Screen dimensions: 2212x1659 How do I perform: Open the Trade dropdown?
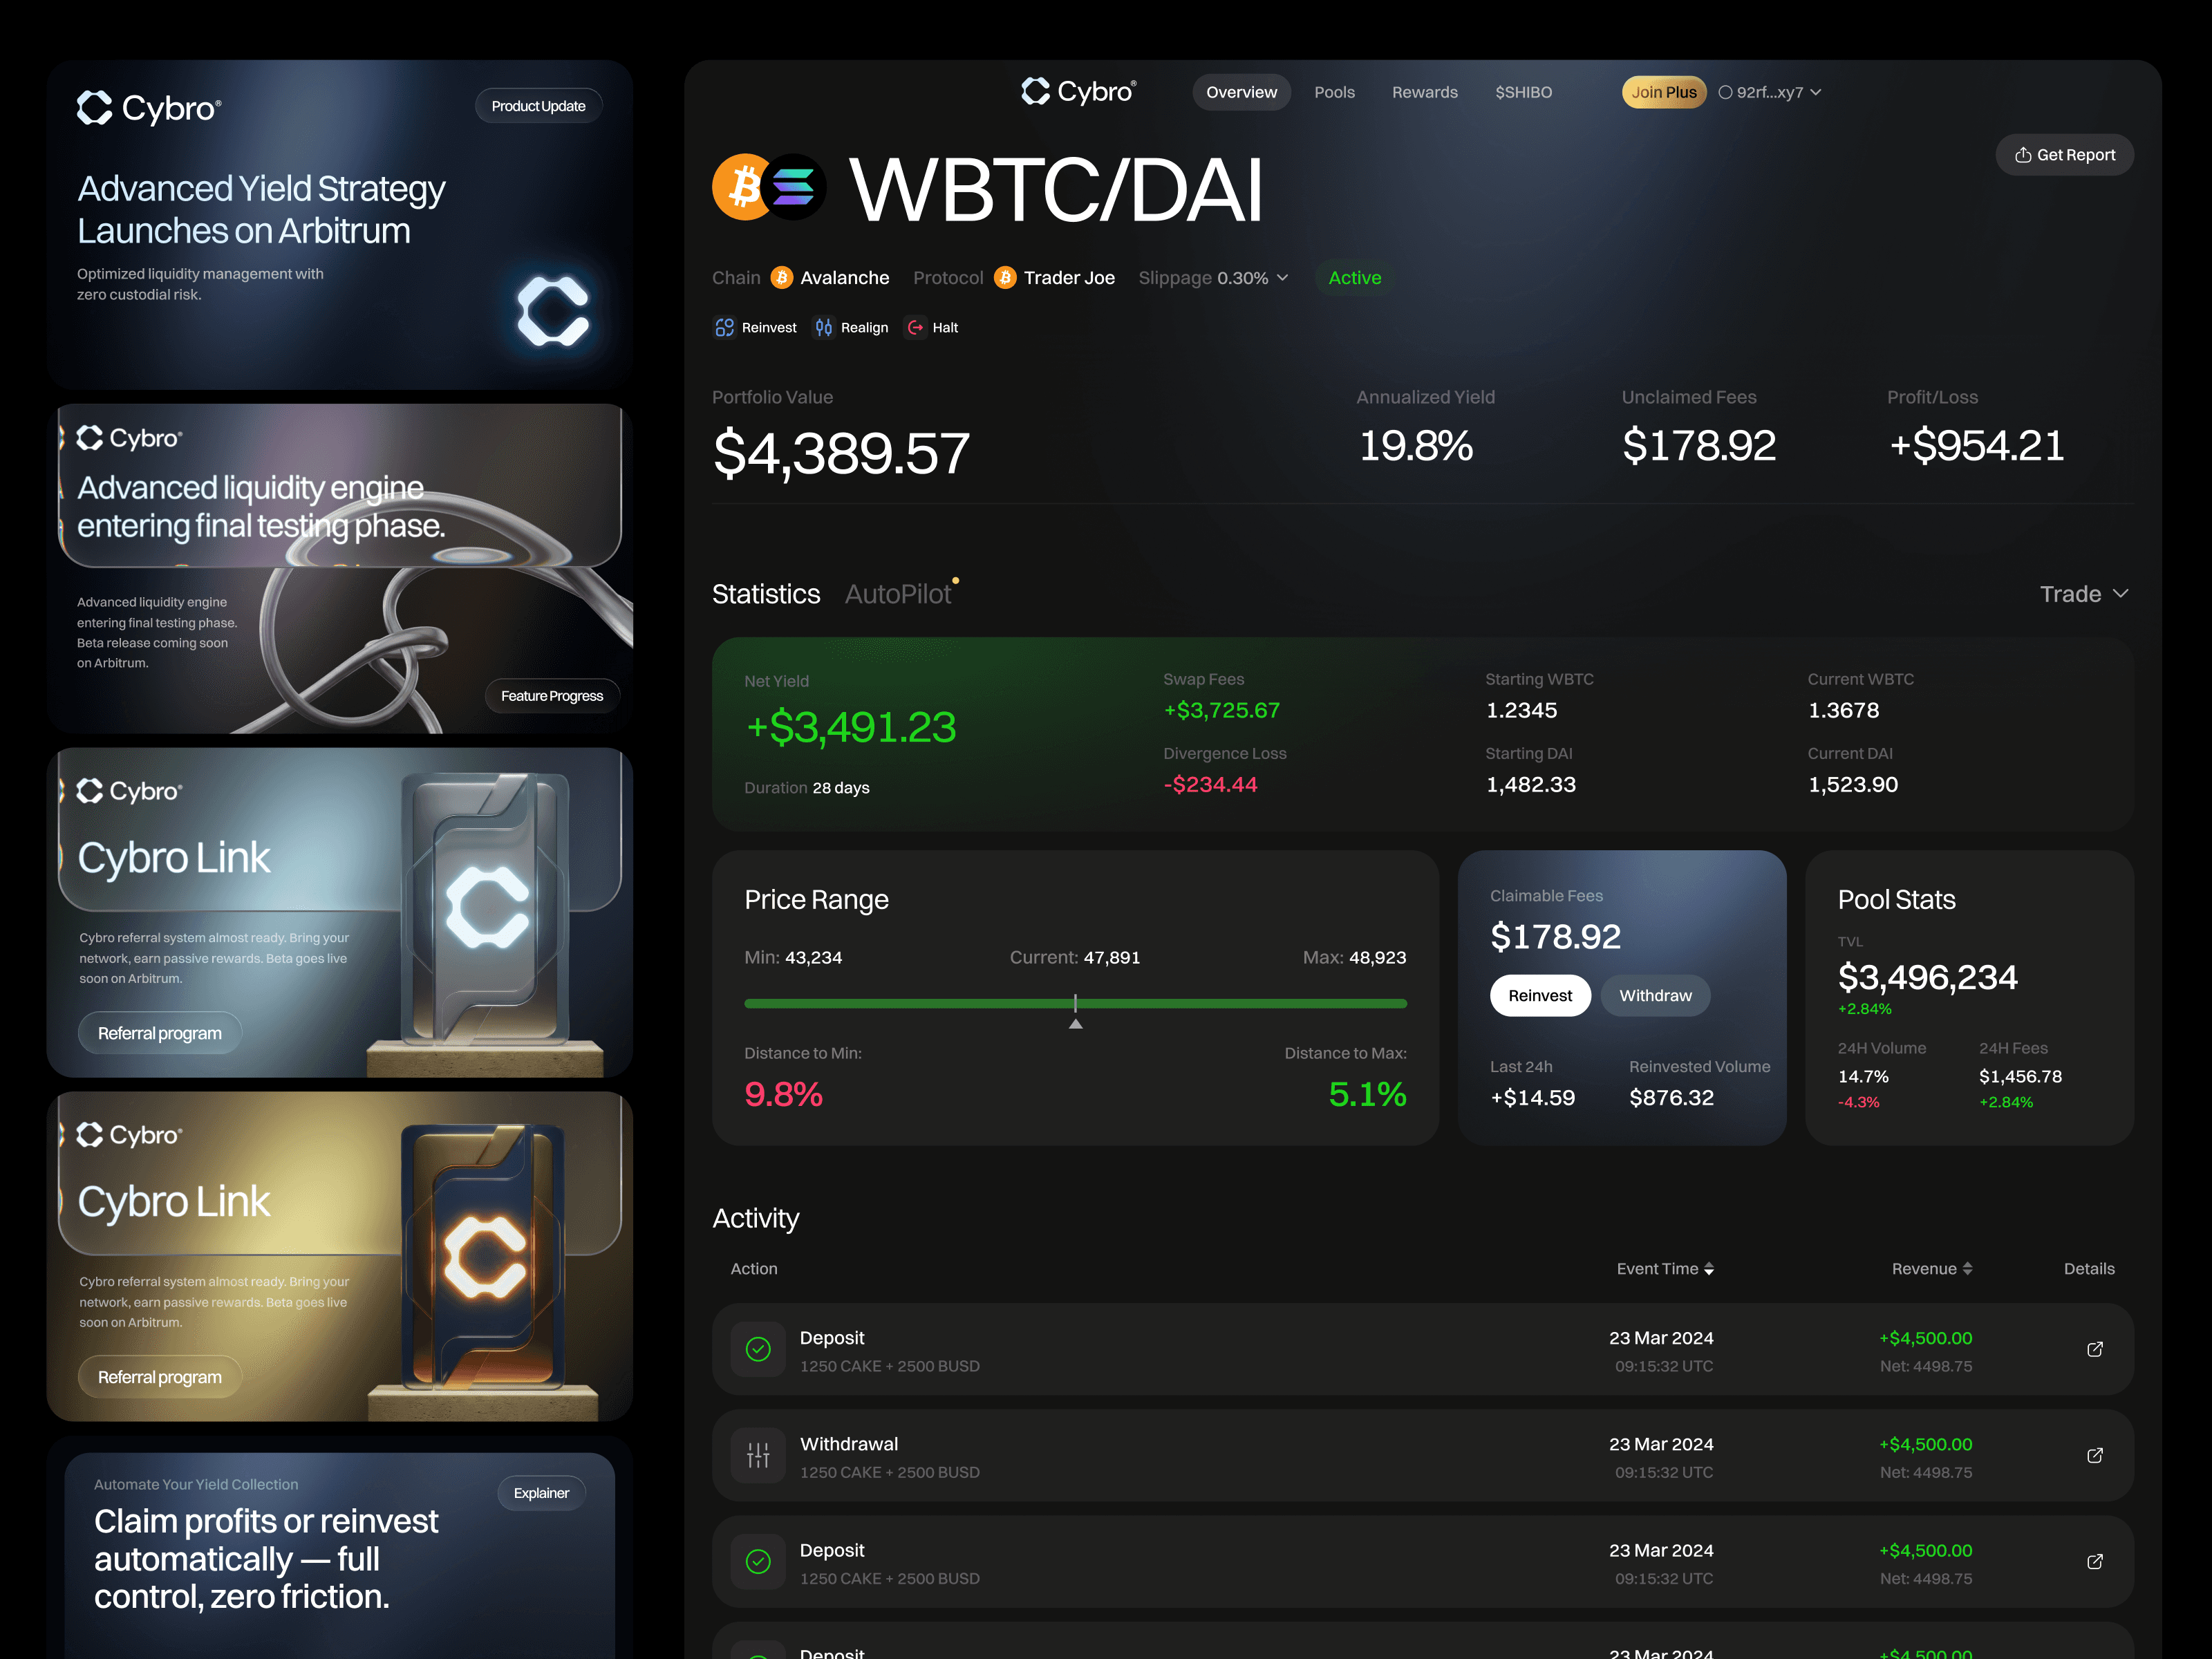tap(2084, 594)
